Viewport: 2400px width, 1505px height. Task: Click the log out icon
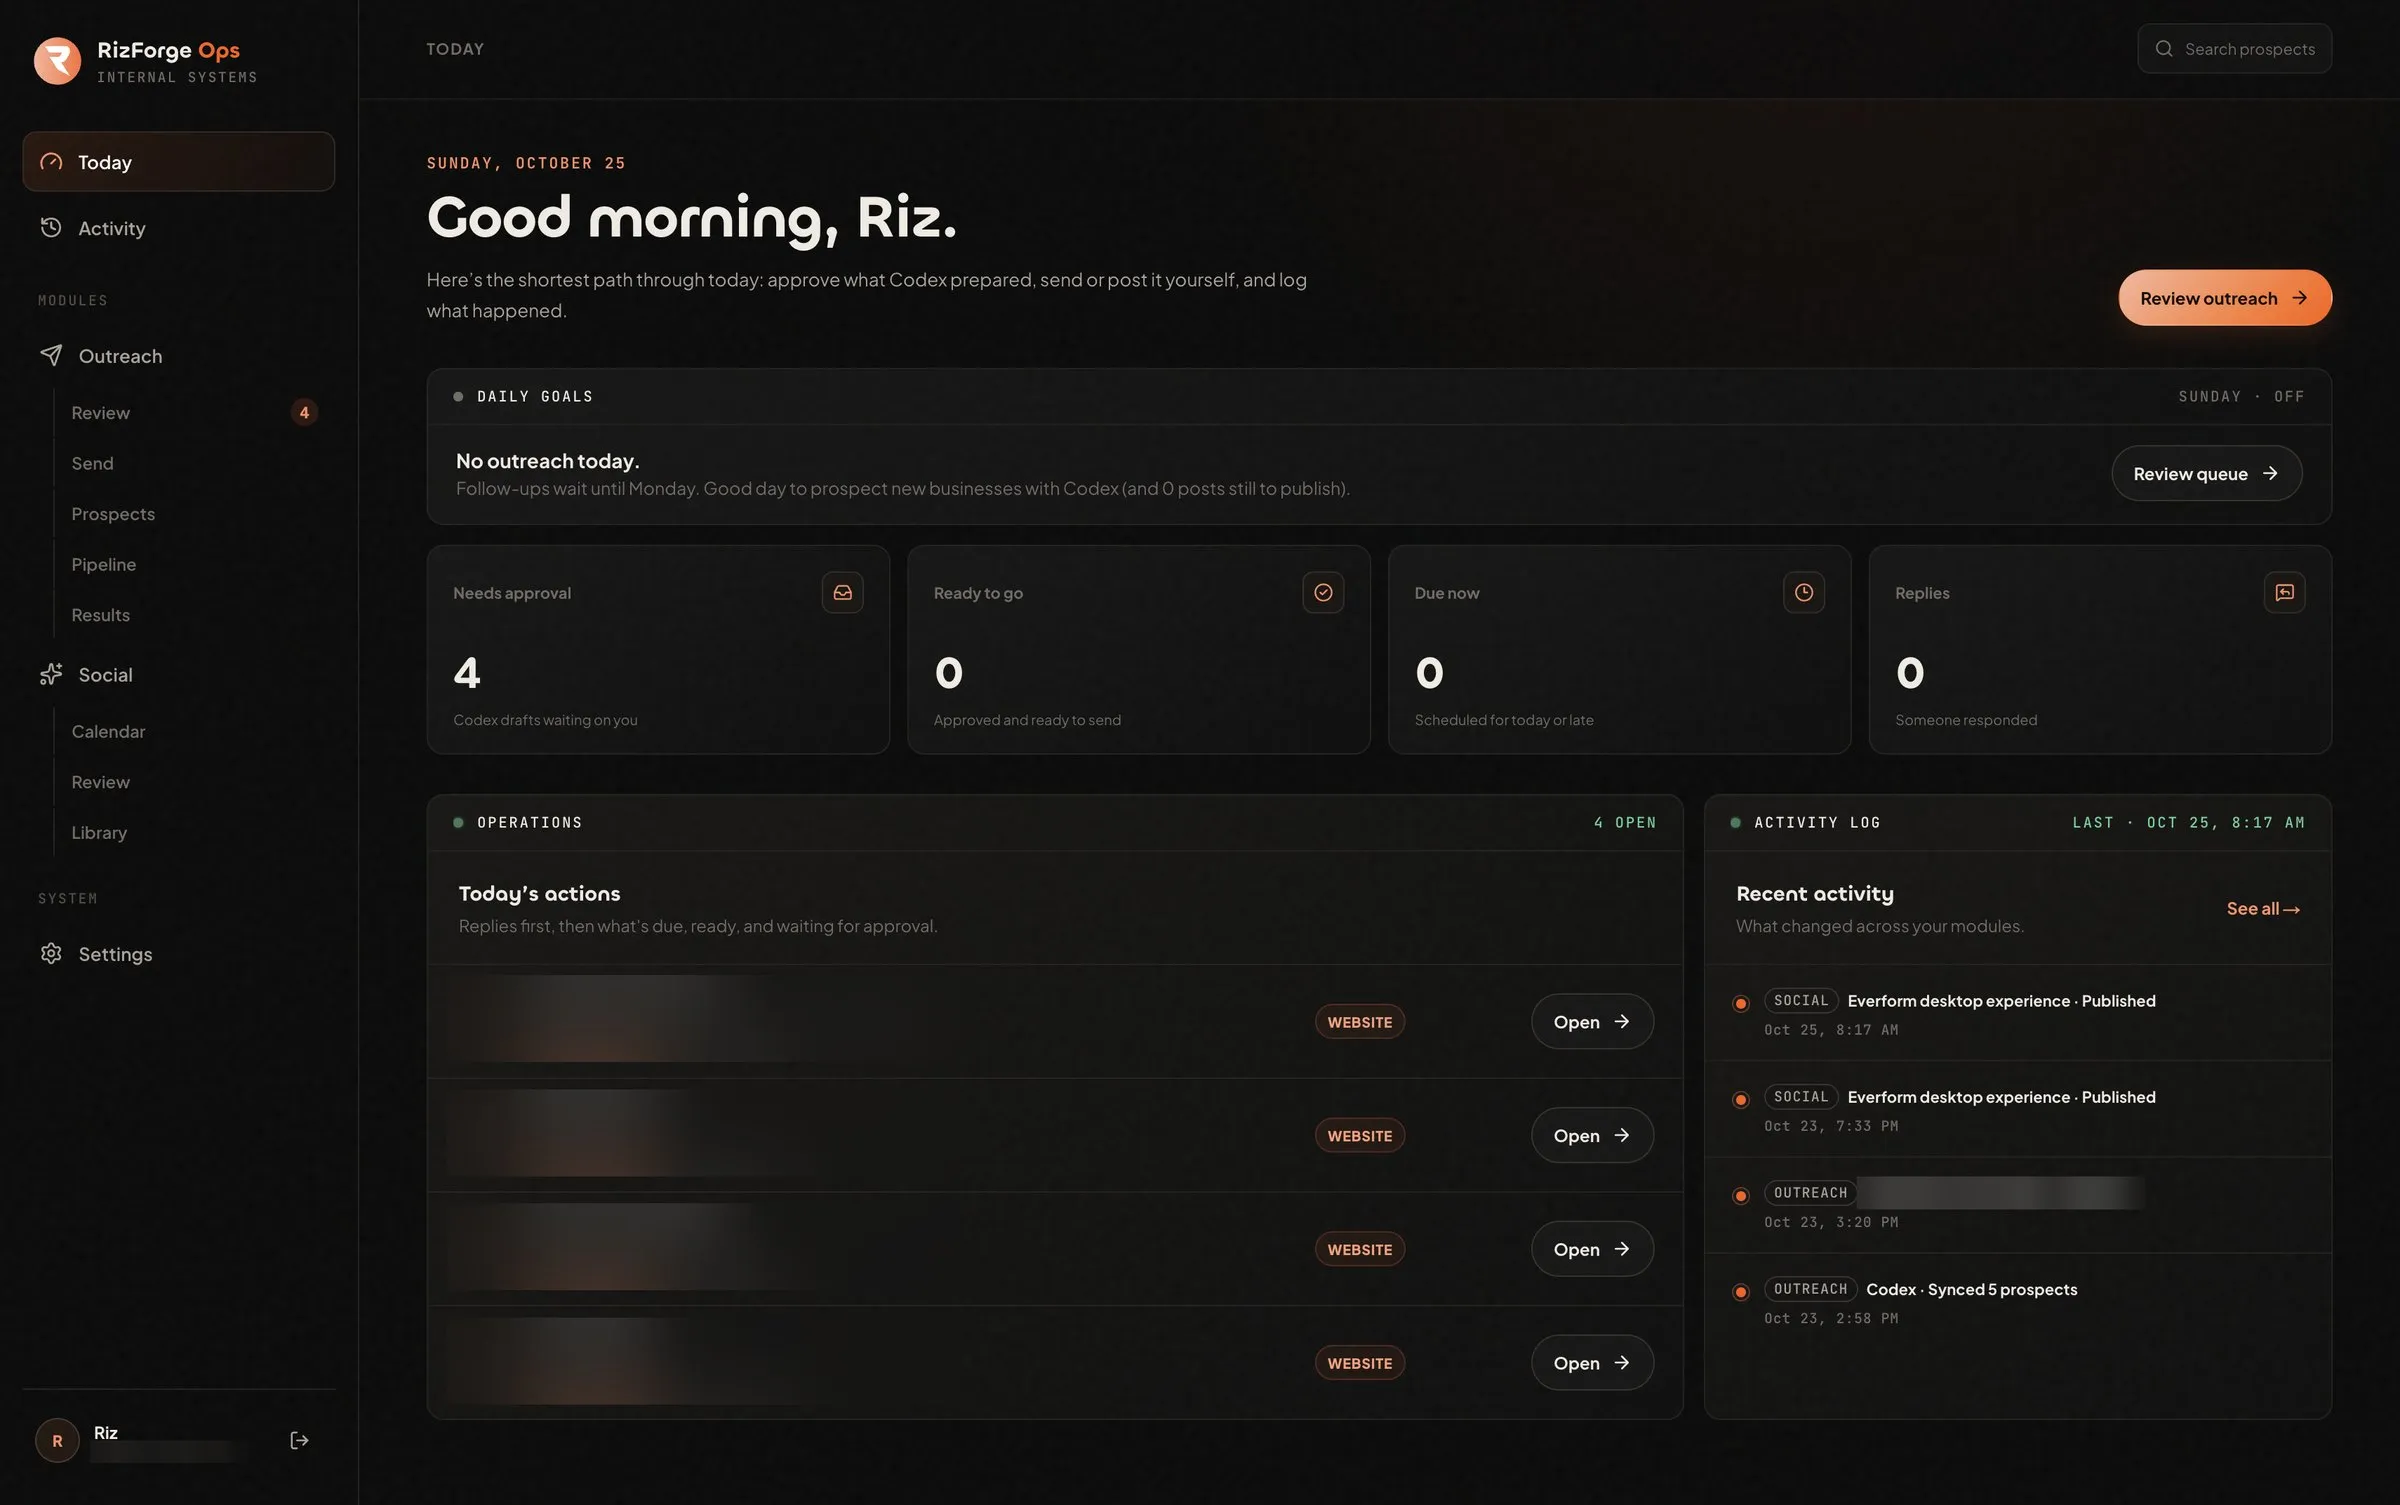(x=299, y=1441)
